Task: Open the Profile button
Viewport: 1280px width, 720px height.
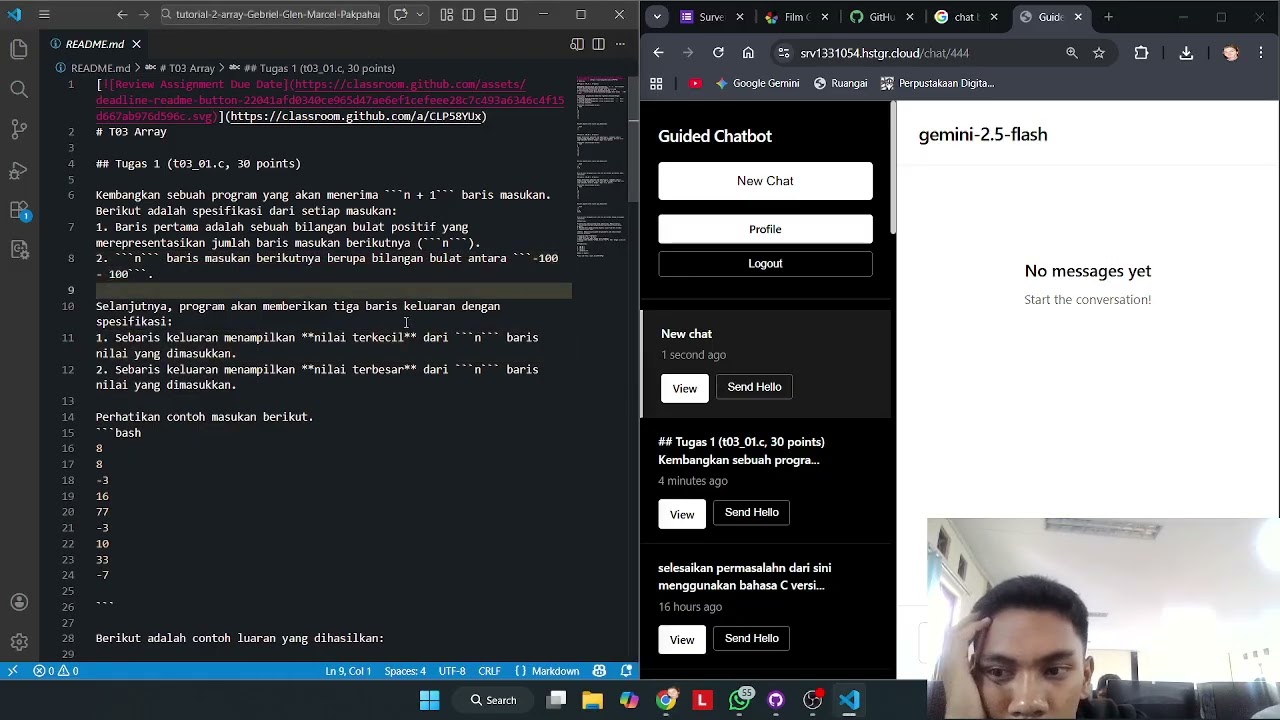Action: tap(765, 229)
